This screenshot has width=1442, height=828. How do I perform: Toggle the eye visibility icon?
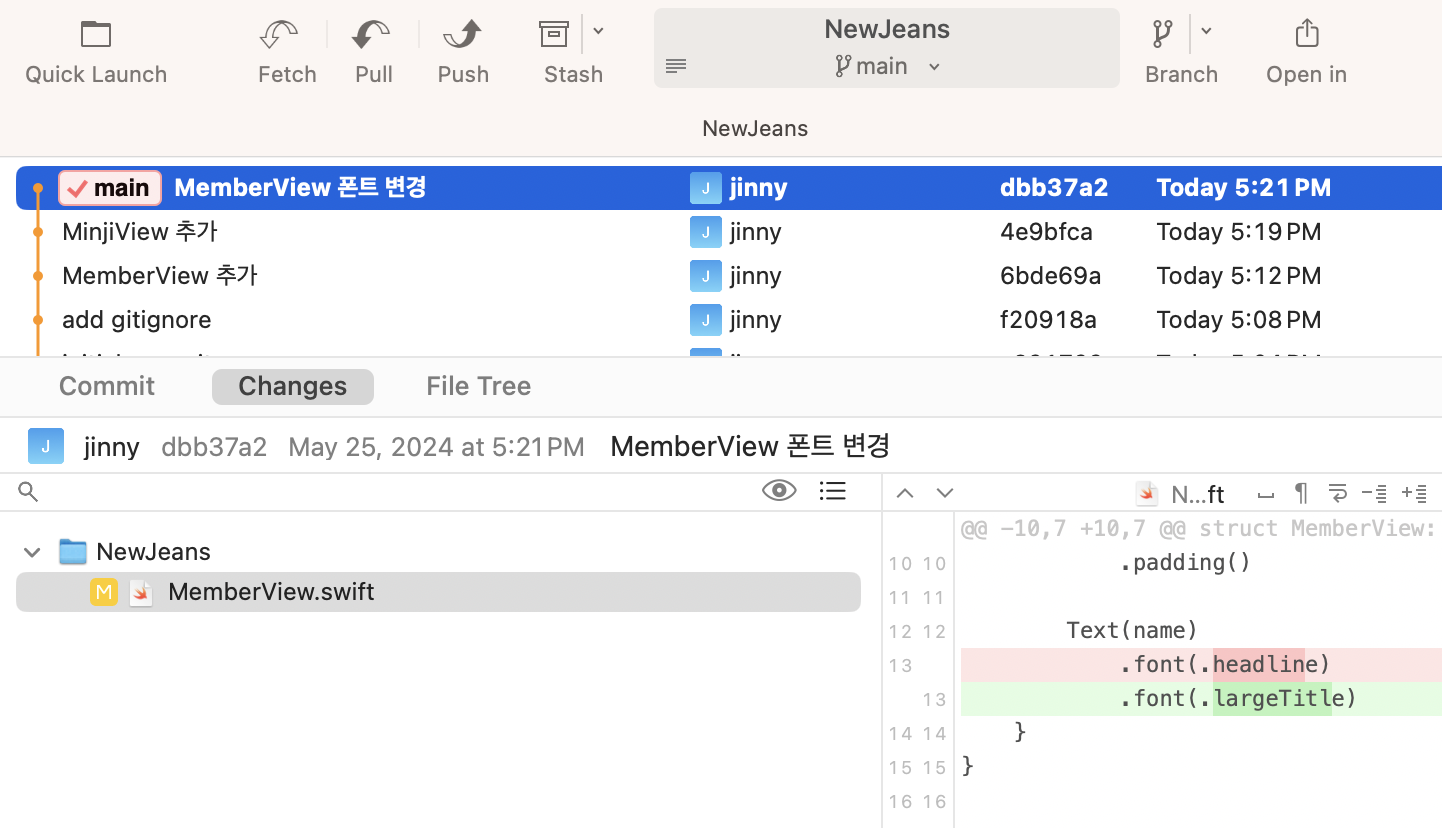[779, 490]
